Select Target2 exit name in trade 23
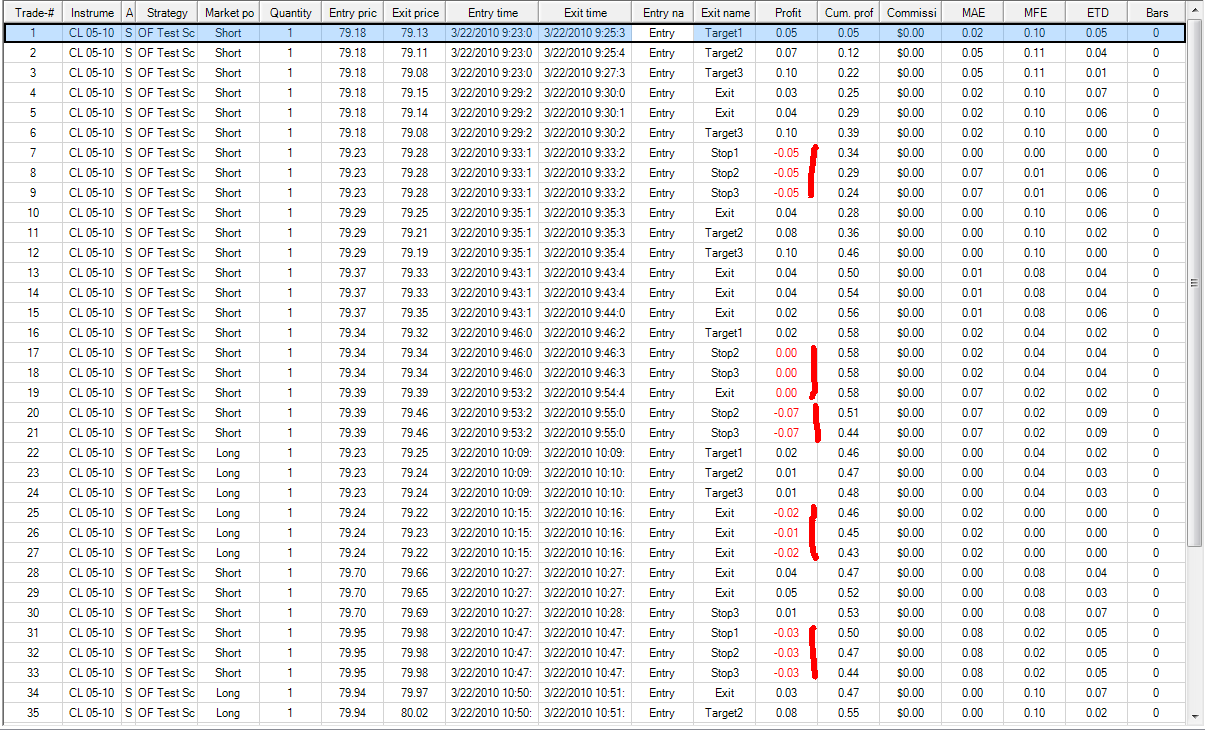 [x=725, y=473]
